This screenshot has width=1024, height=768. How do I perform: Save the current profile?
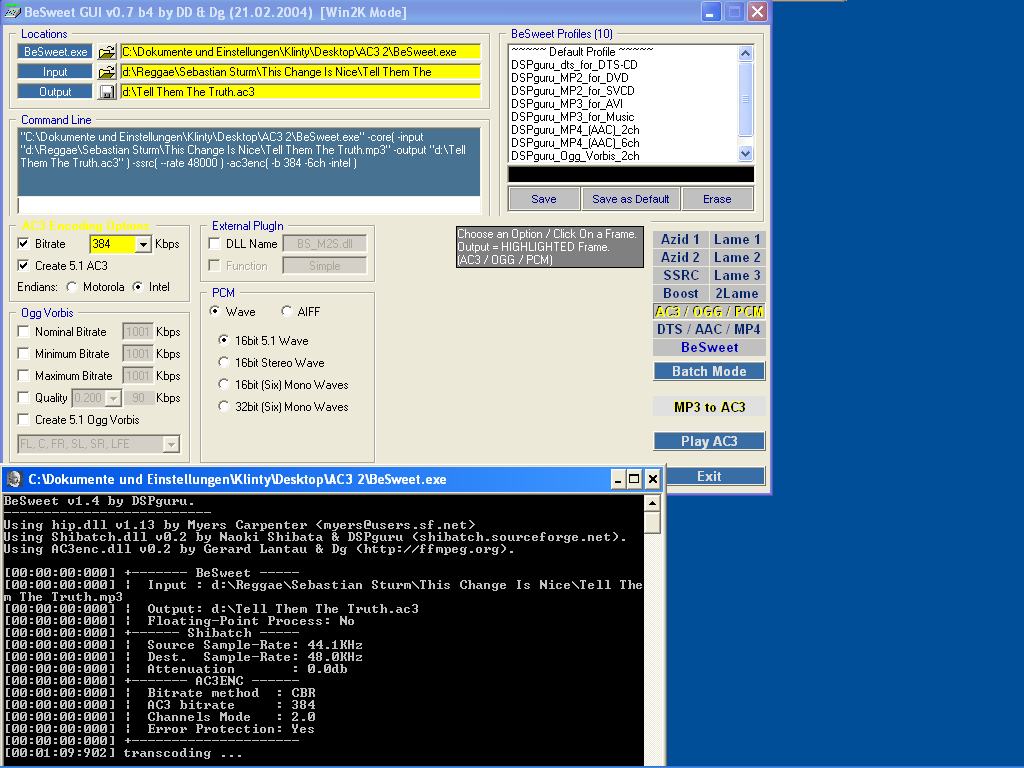[x=544, y=199]
